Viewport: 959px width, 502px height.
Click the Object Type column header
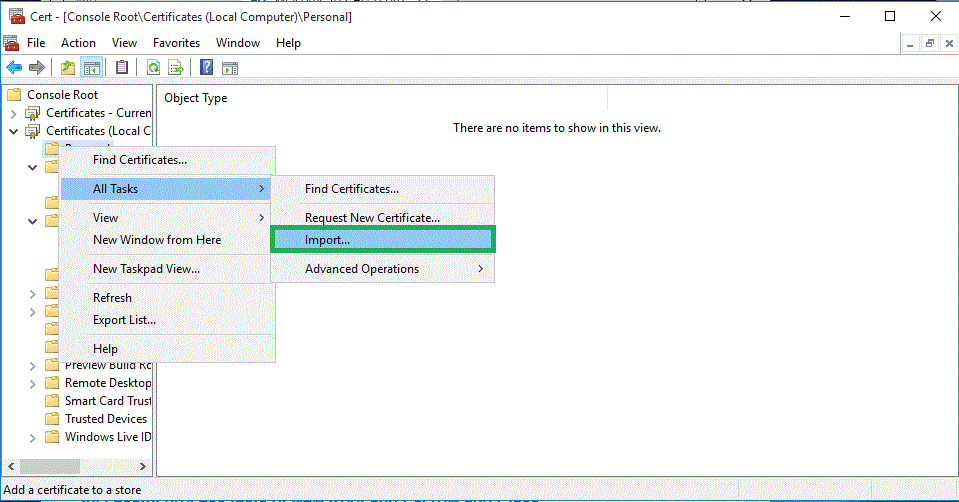196,98
